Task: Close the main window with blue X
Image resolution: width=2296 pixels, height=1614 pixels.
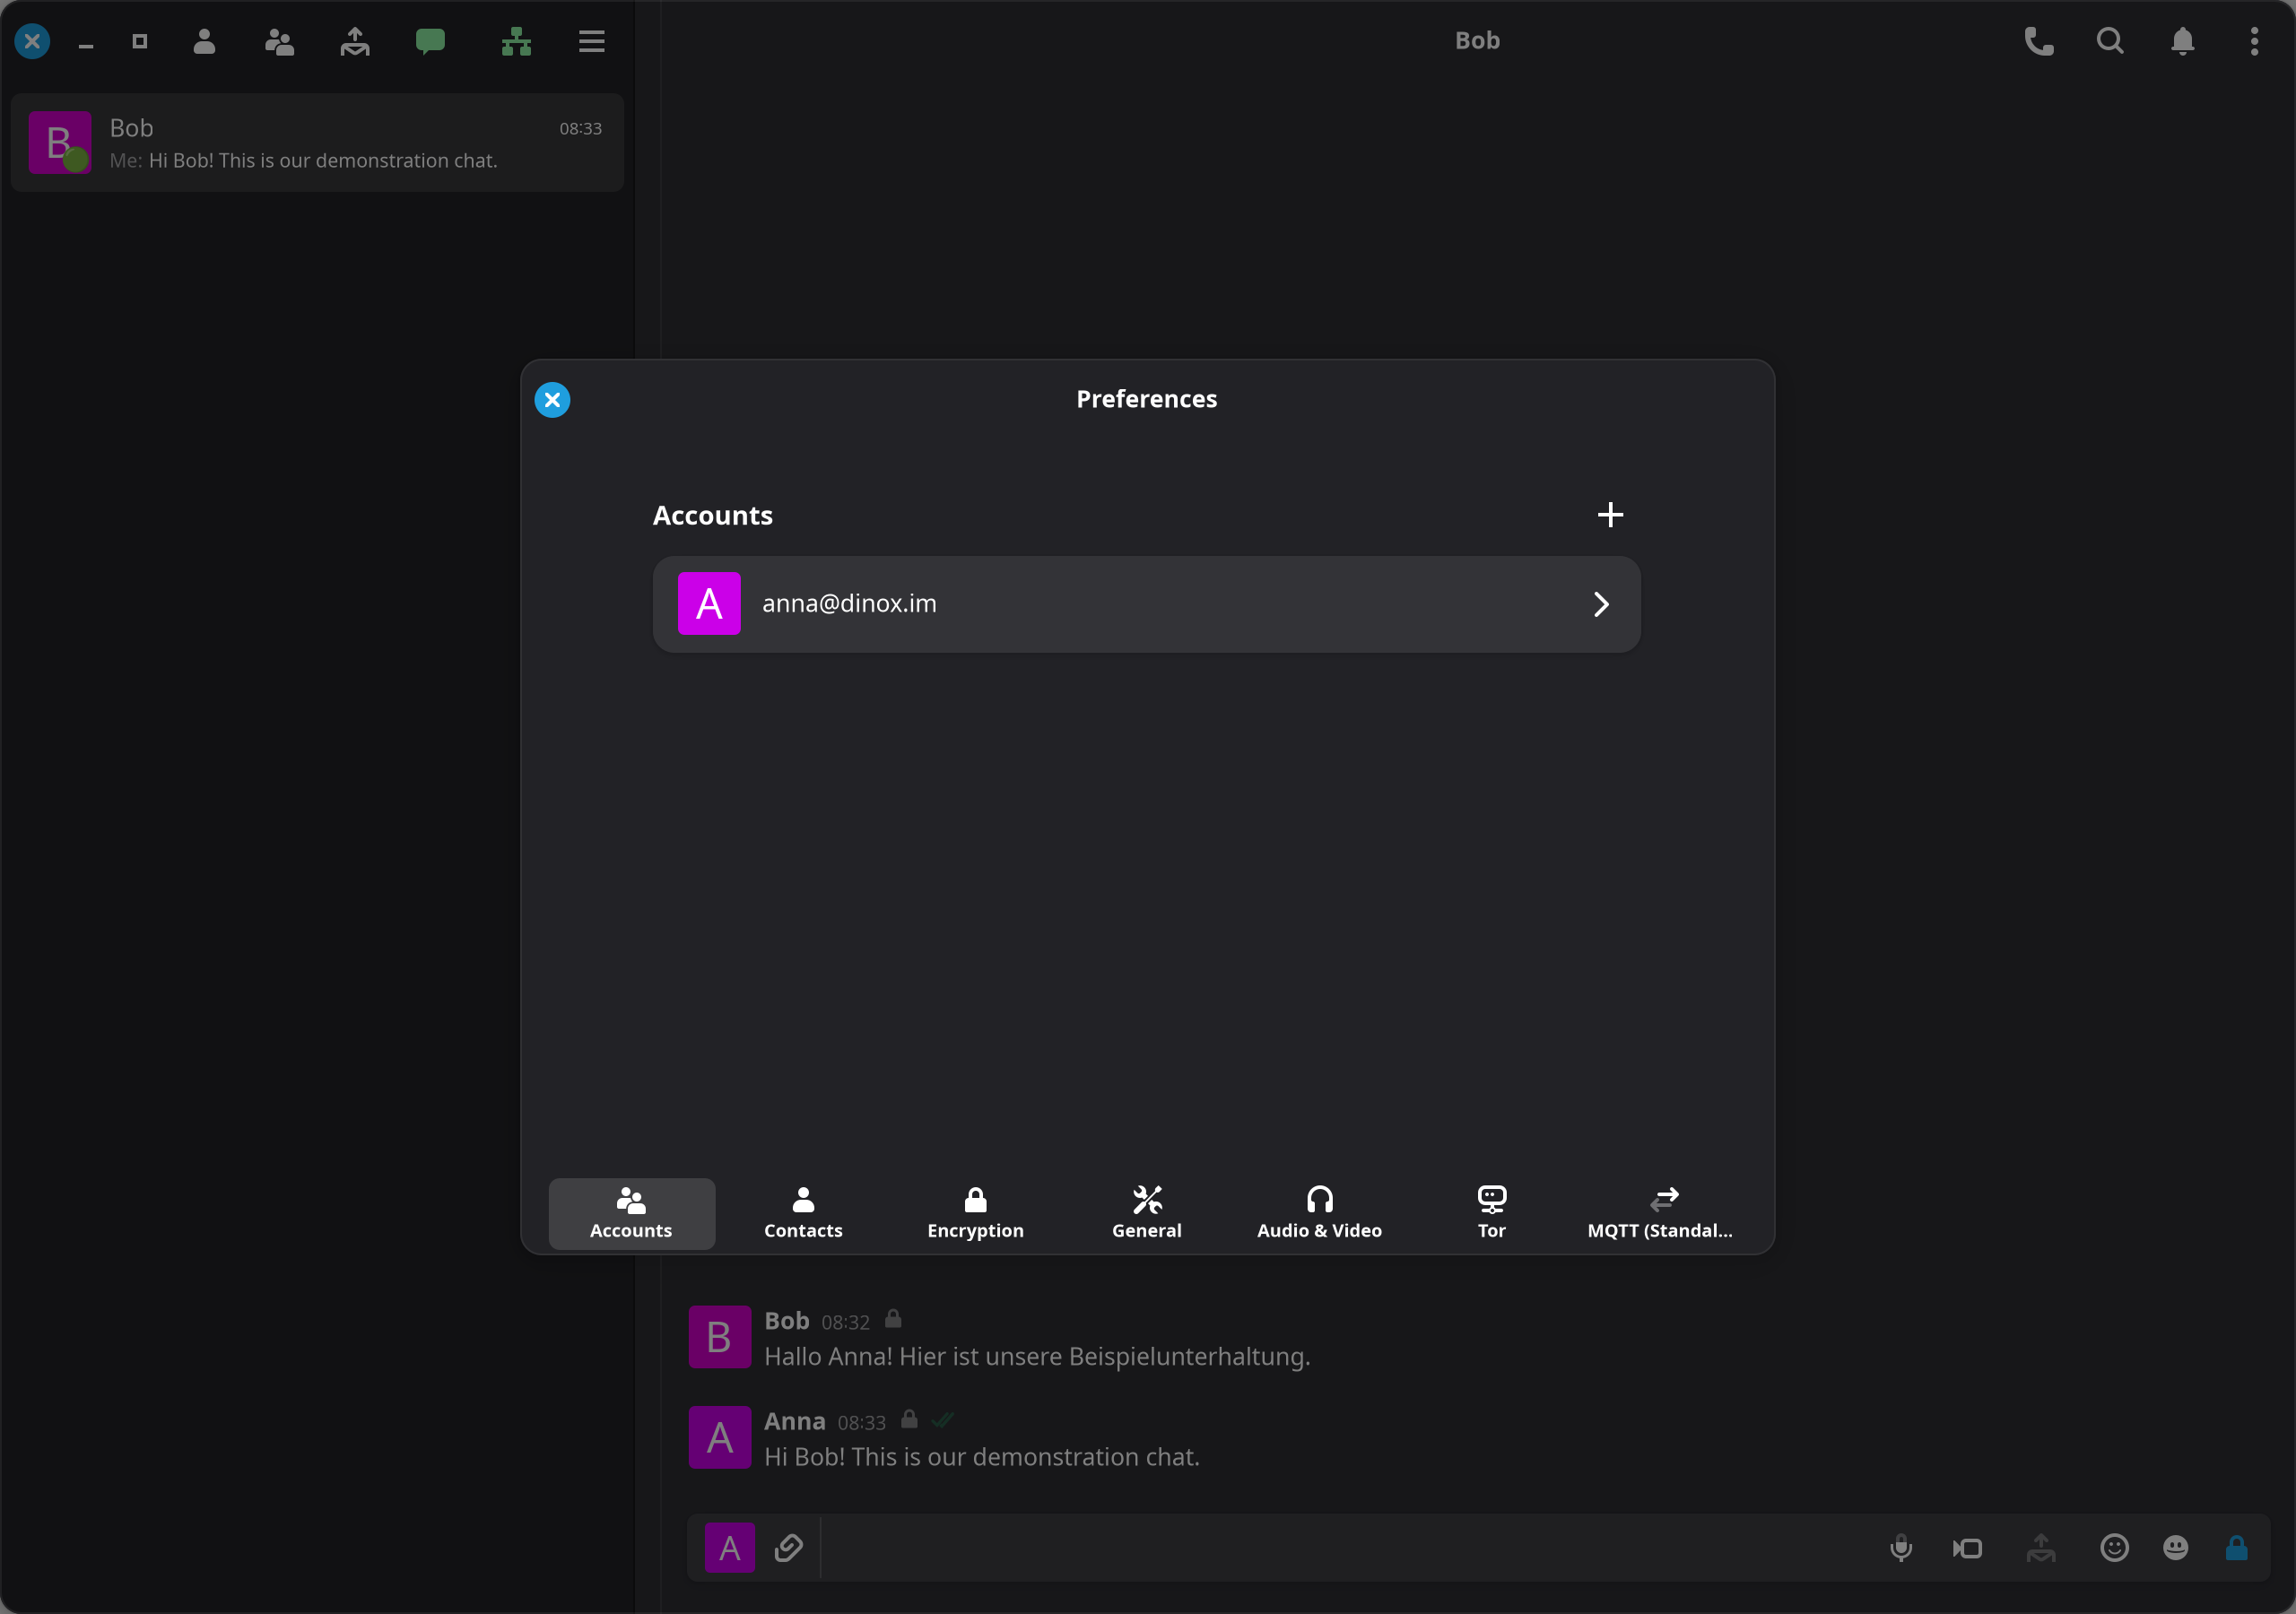Action: [x=32, y=41]
